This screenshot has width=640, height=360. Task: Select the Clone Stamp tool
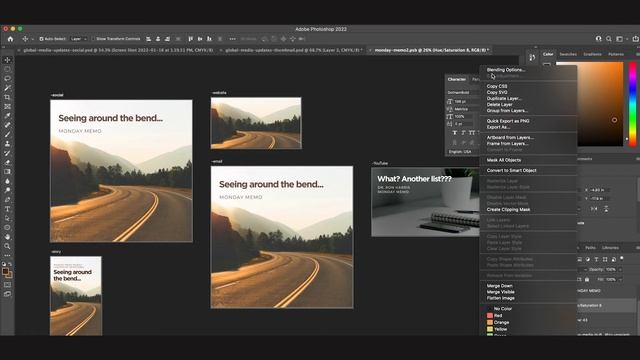point(7,144)
